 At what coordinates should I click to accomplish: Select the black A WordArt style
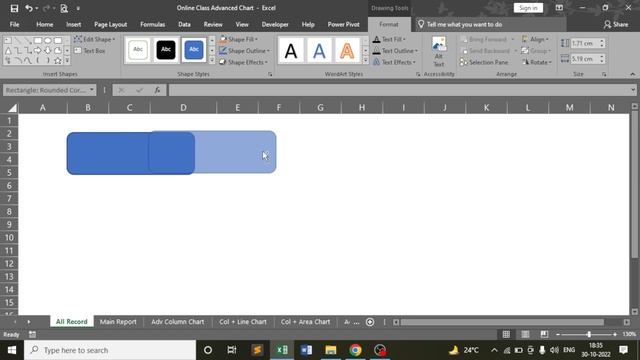click(x=291, y=51)
